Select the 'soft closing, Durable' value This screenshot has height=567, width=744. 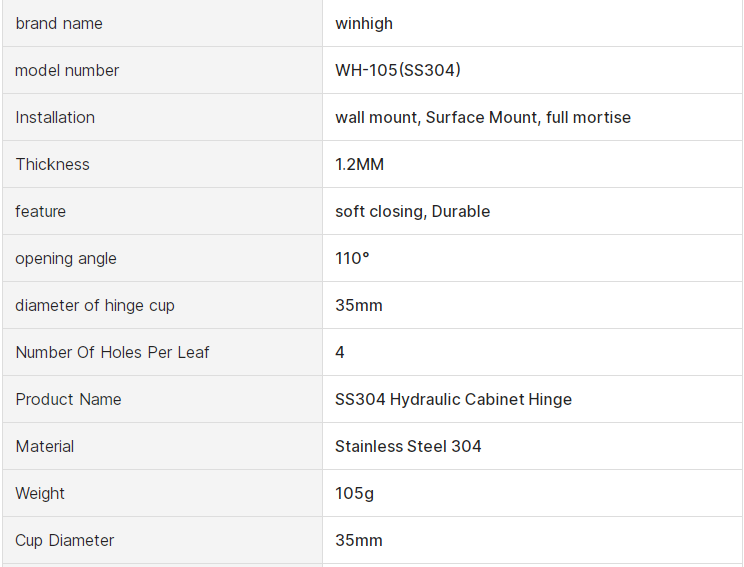(x=412, y=211)
